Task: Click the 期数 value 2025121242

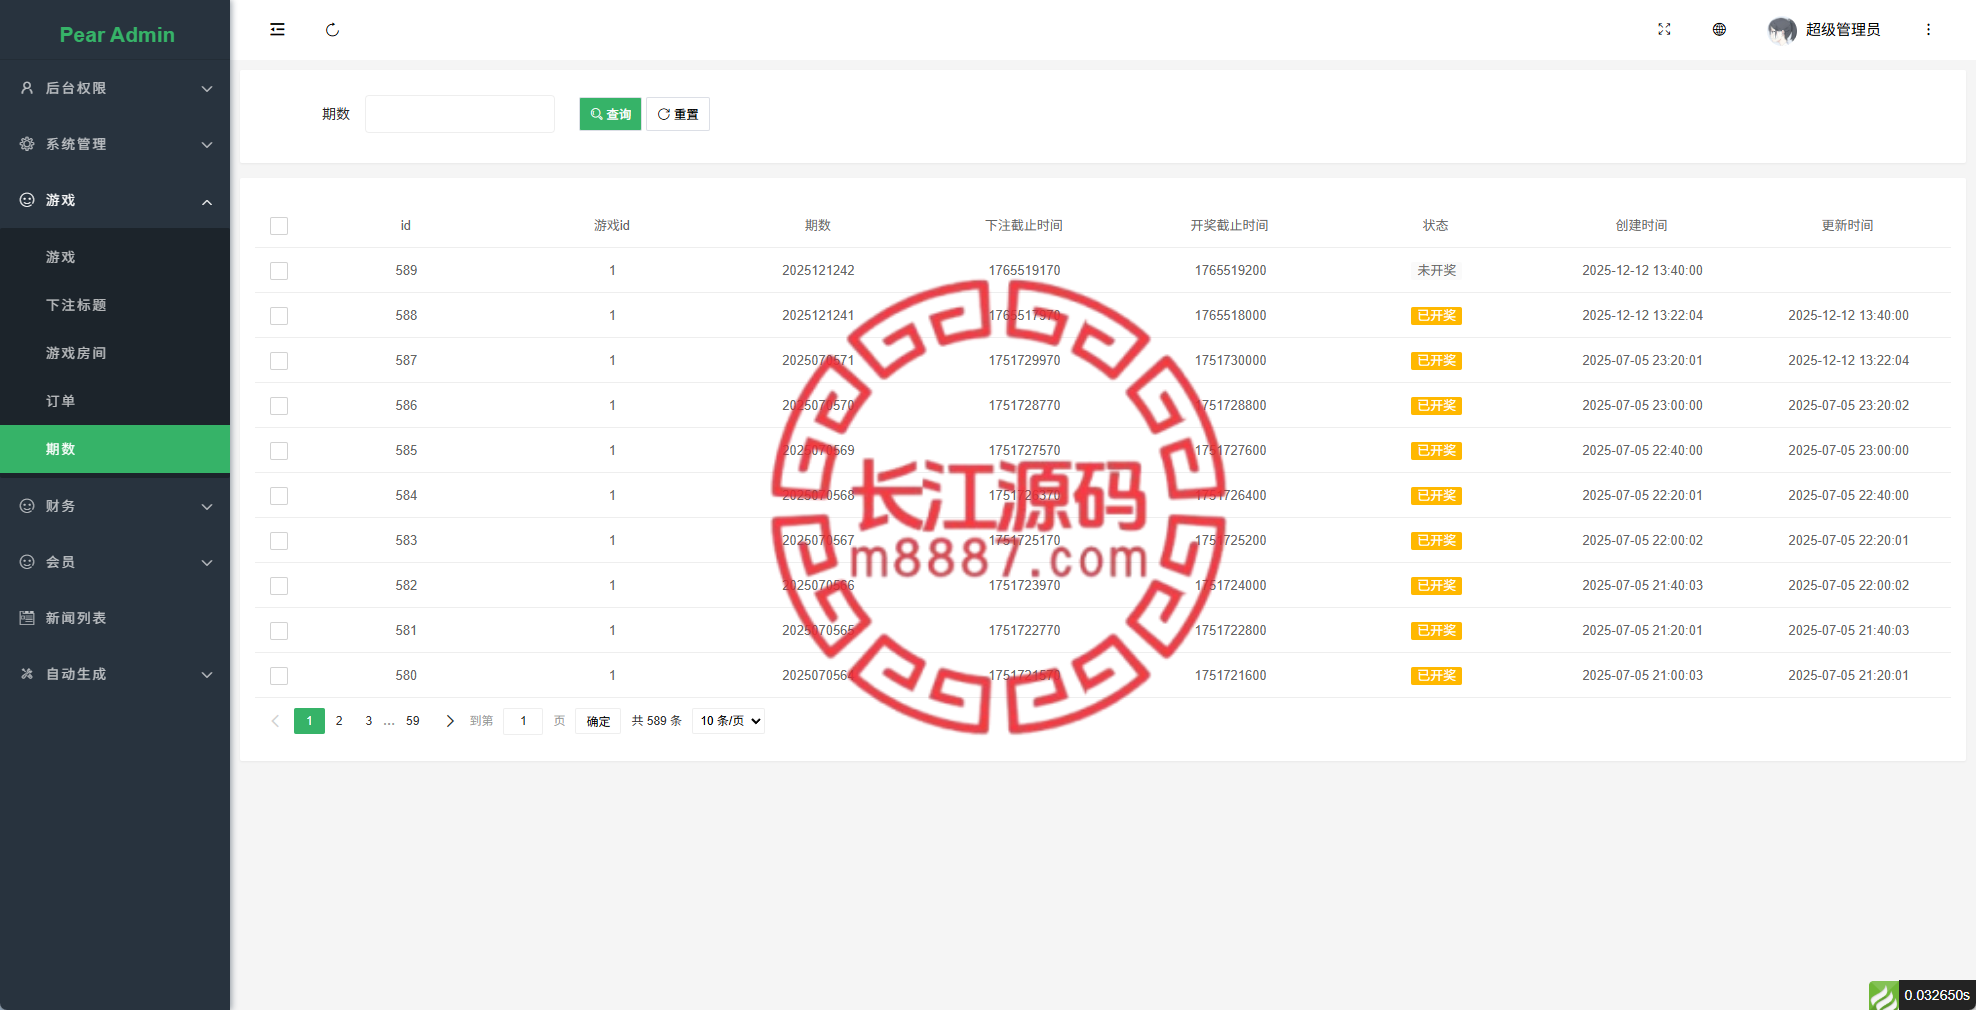Action: [818, 271]
